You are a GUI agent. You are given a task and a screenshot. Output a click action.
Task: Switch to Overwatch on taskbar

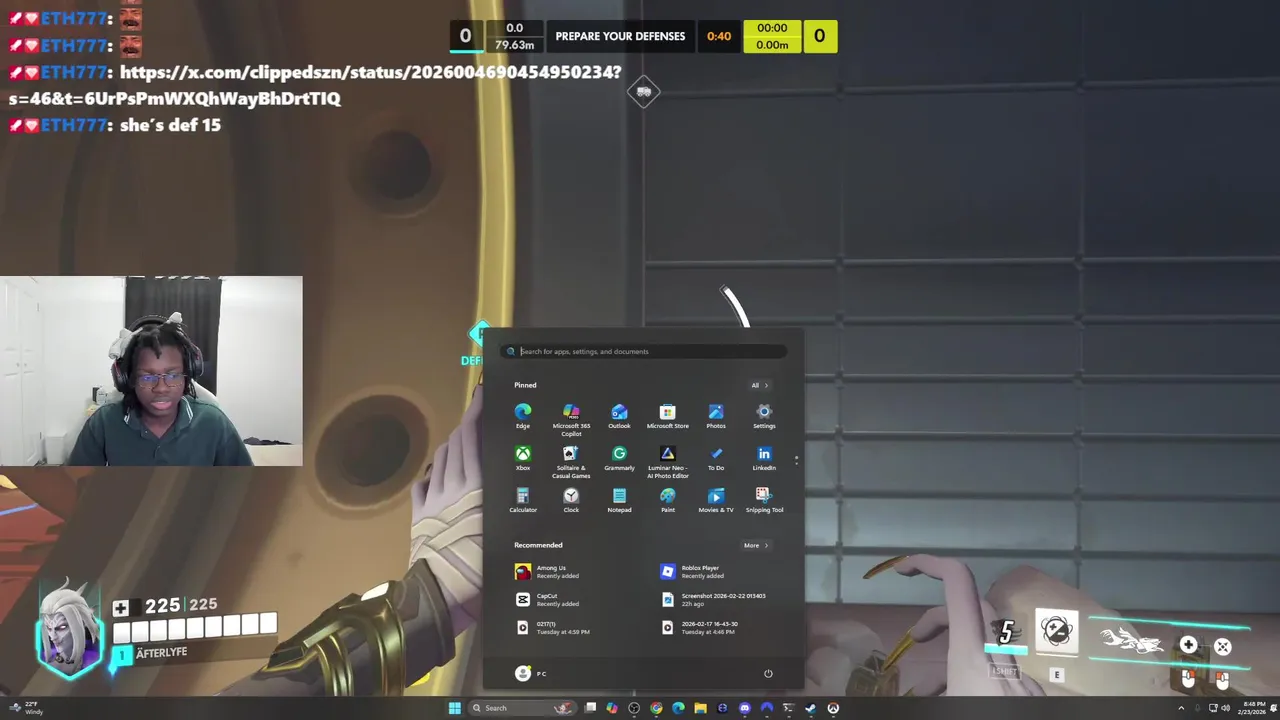[833, 708]
